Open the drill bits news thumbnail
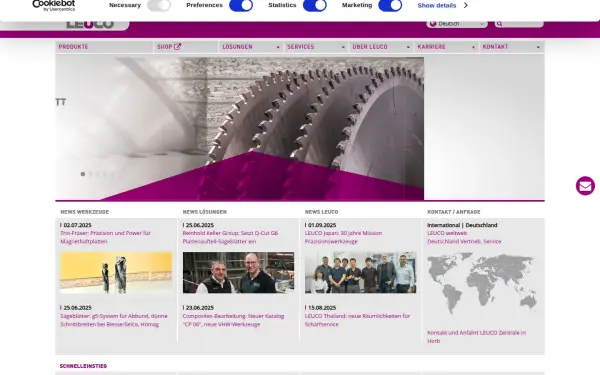This screenshot has width=600, height=375. click(116, 272)
